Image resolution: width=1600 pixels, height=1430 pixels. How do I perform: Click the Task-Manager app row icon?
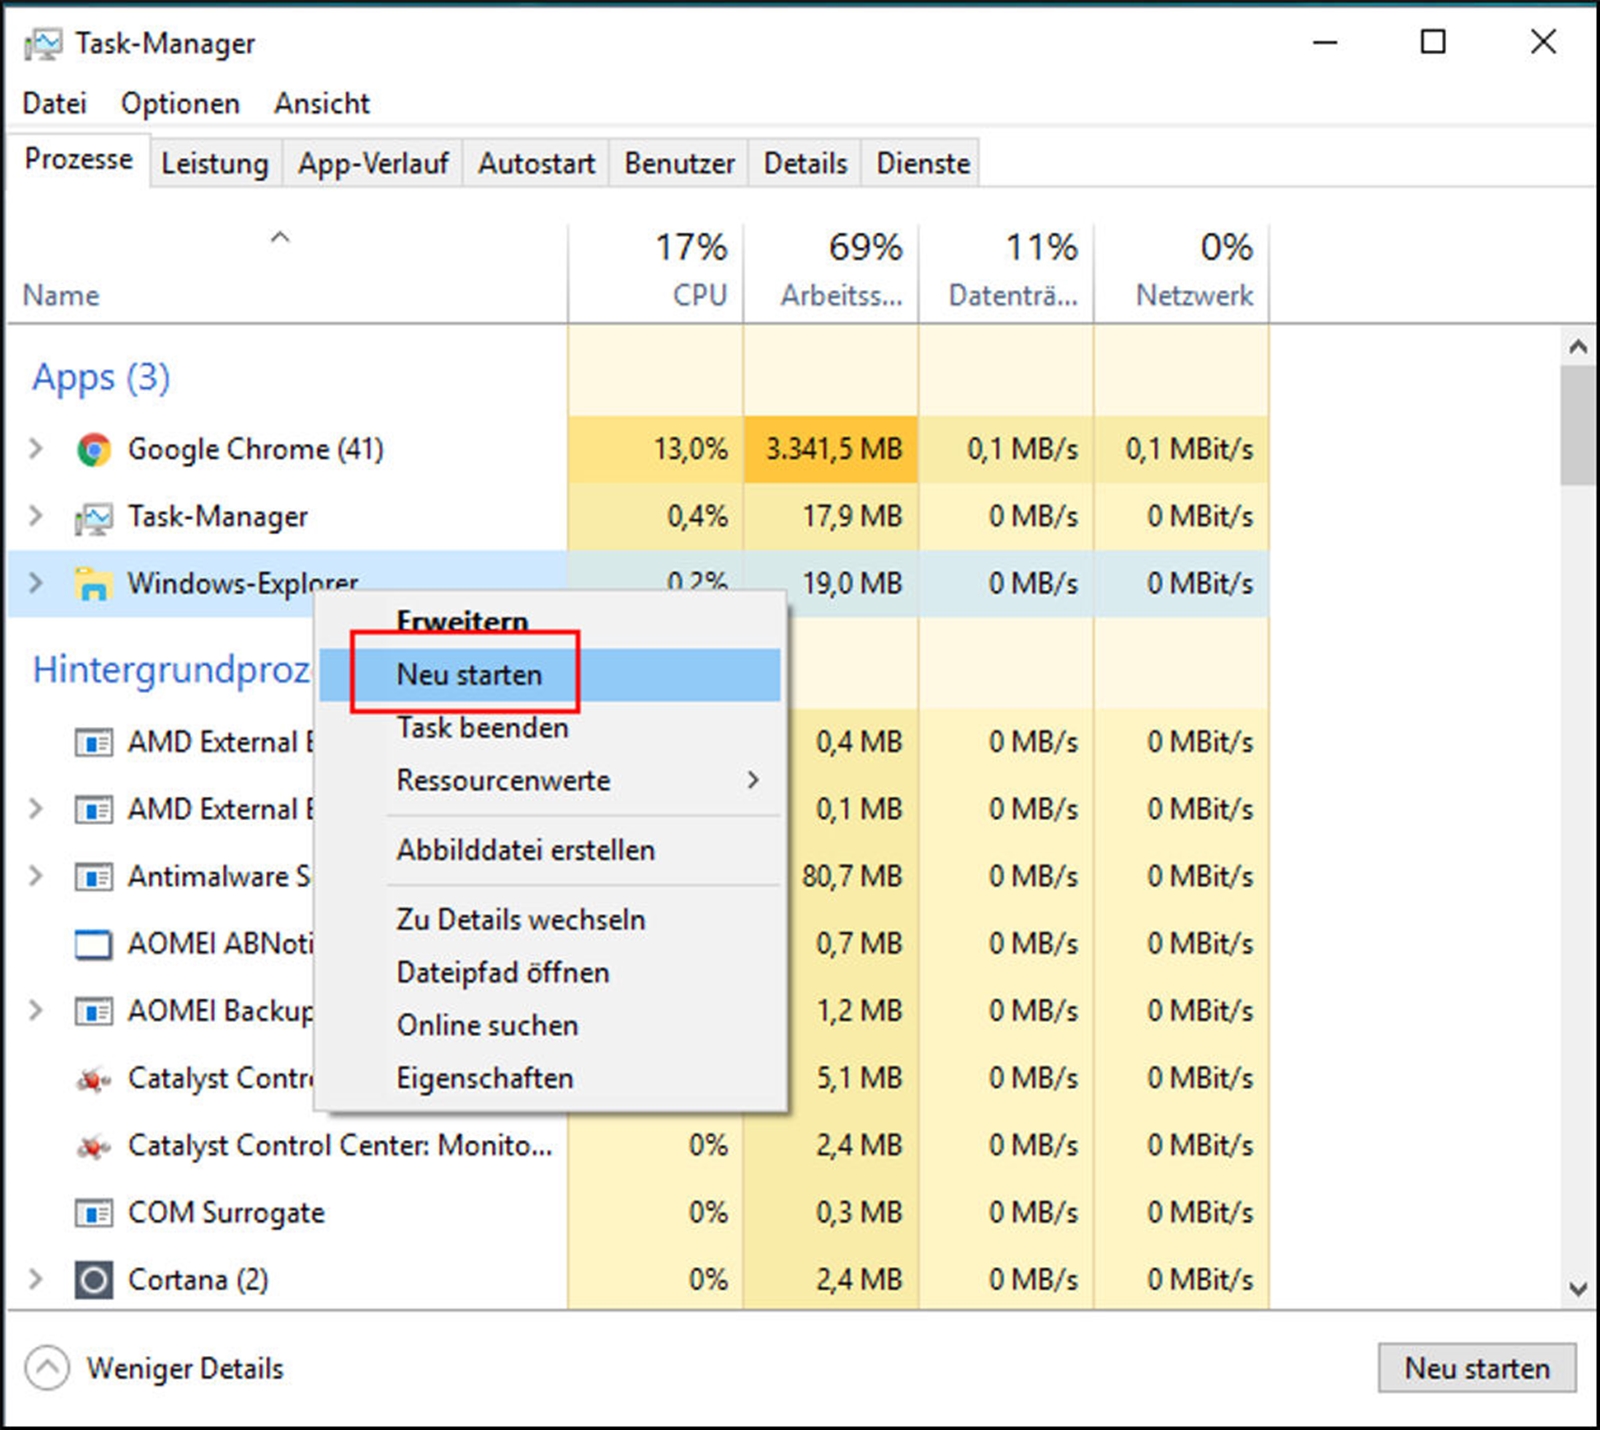[x=94, y=517]
